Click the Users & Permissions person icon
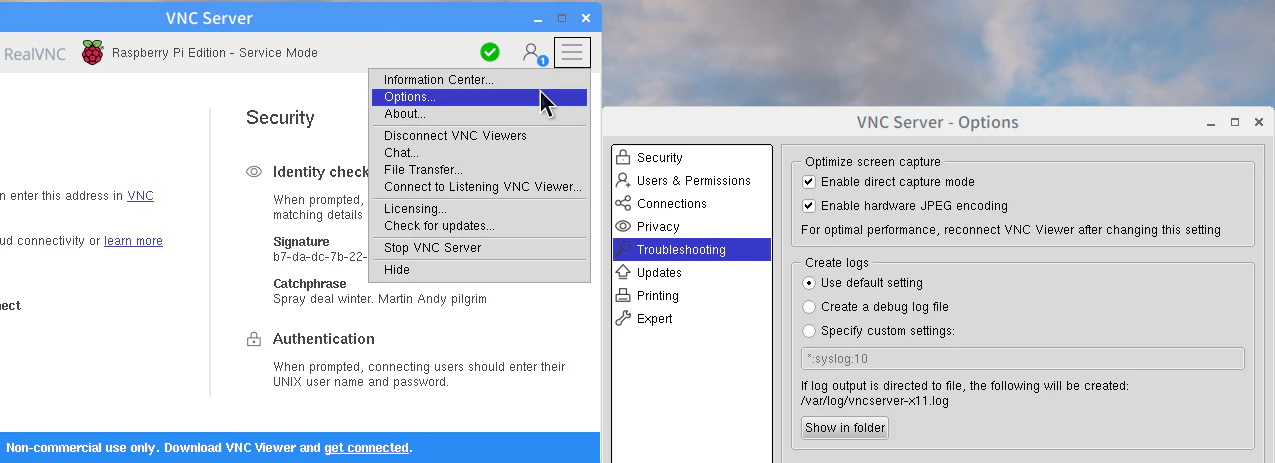1275x463 pixels. click(x=623, y=180)
